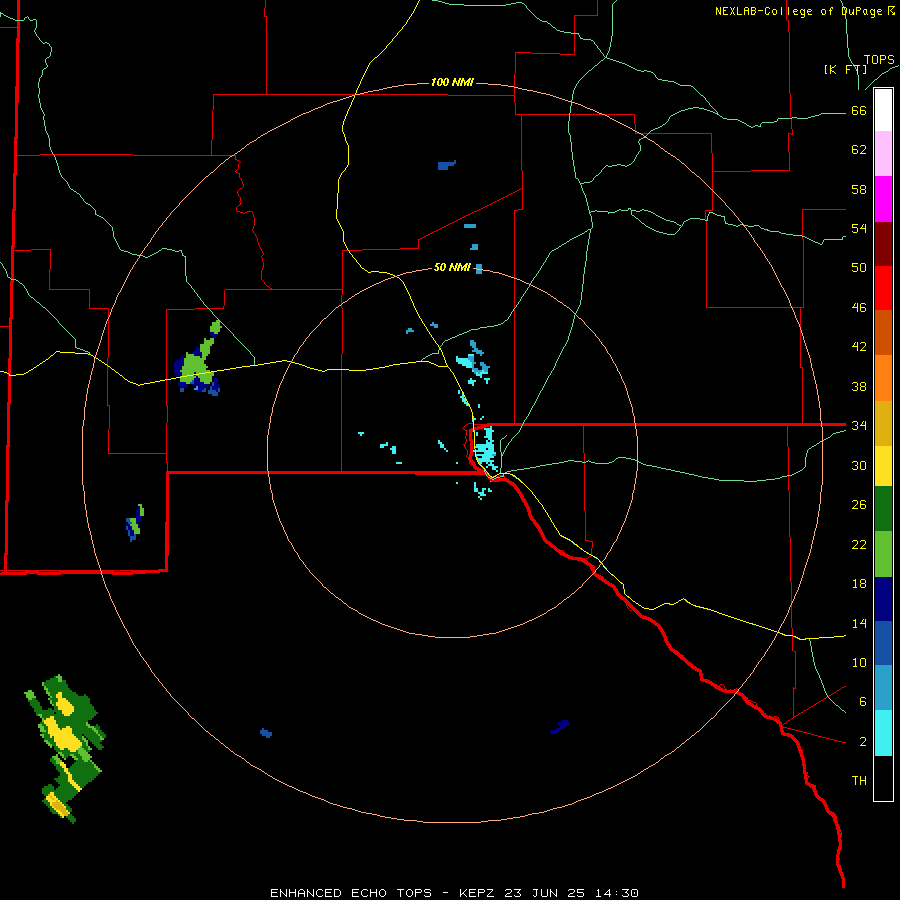Select the light green legend band
This screenshot has height=900, width=900.
pos(883,554)
